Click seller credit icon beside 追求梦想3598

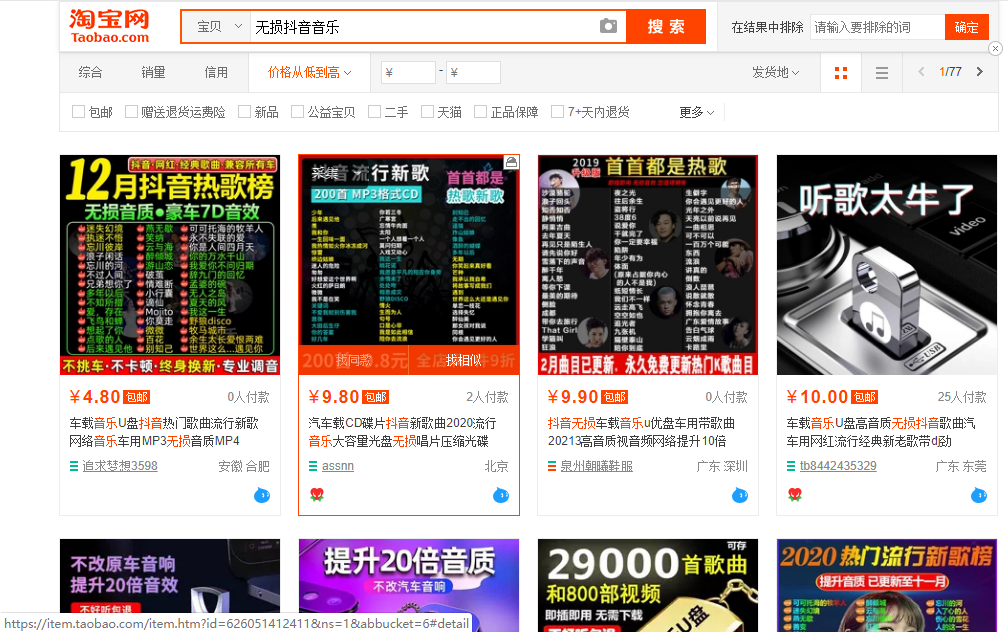74,466
